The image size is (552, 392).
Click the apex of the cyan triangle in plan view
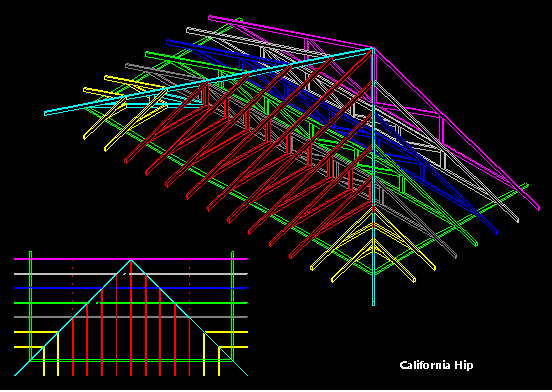tap(131, 260)
